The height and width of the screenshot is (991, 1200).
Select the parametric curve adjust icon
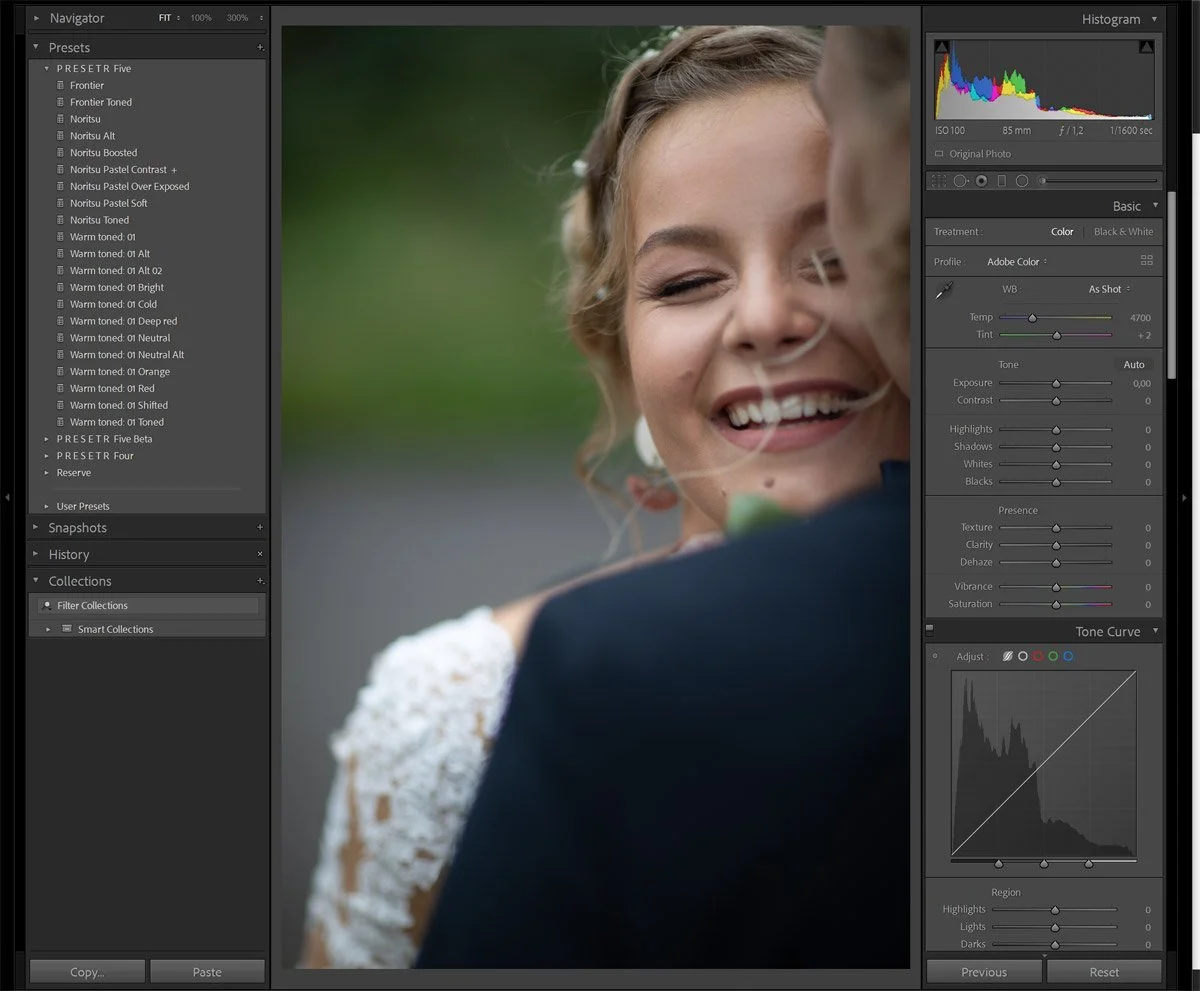click(x=1007, y=656)
